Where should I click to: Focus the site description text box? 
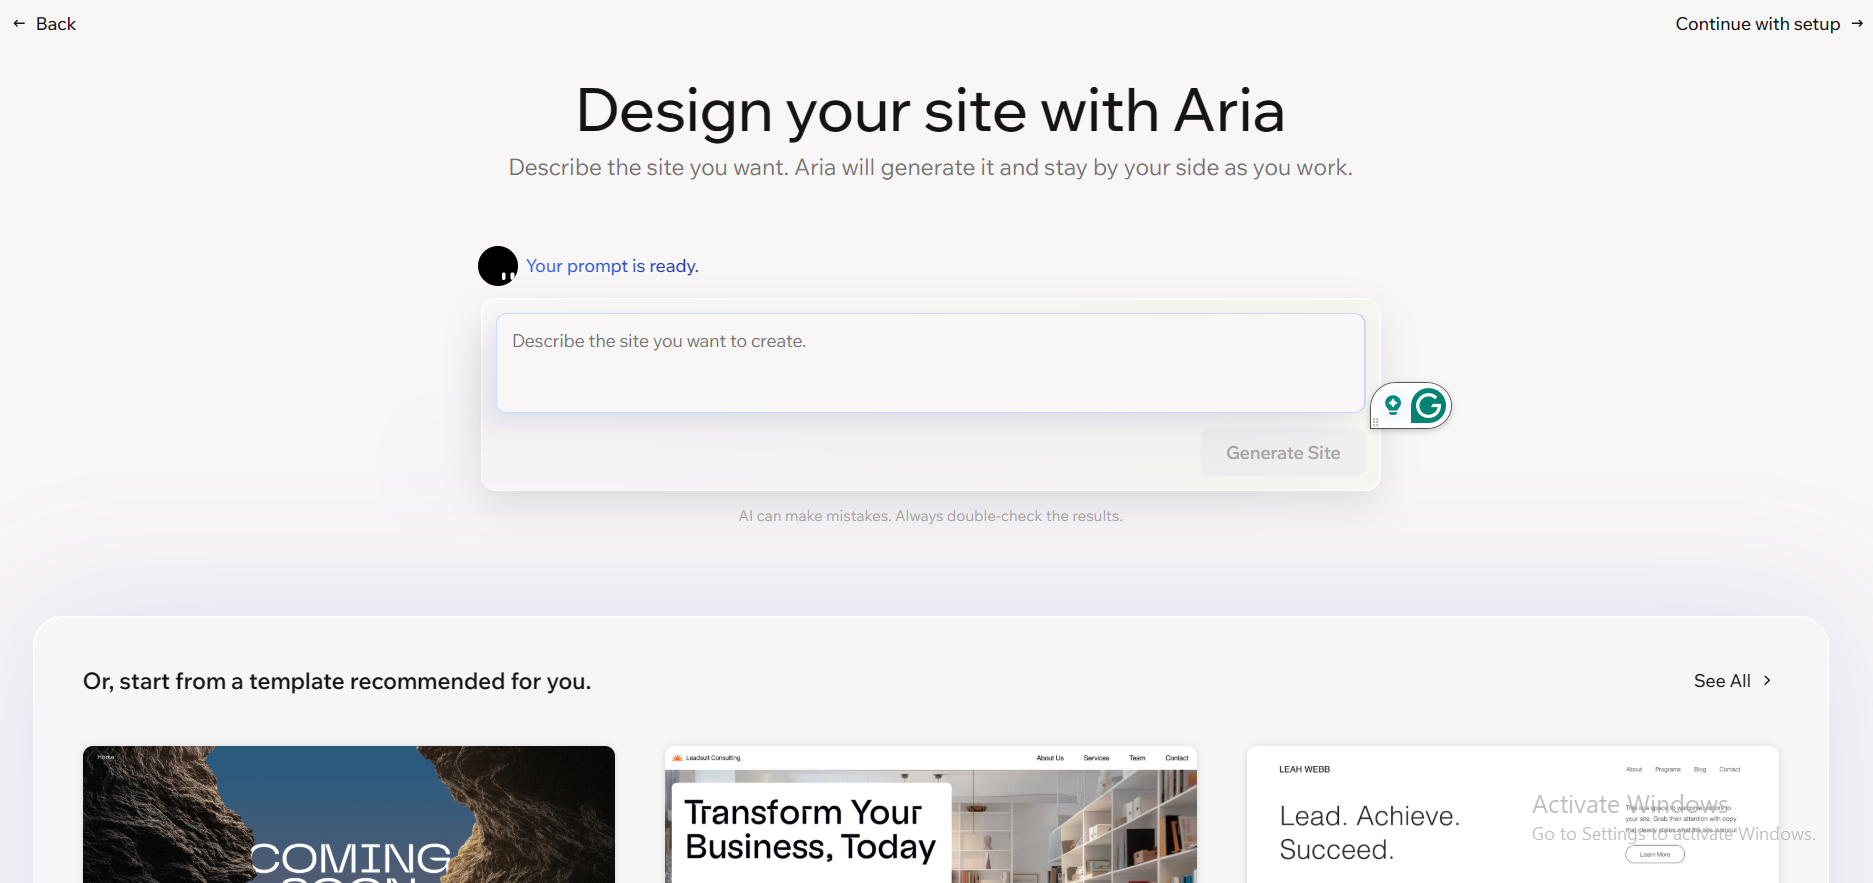click(930, 363)
